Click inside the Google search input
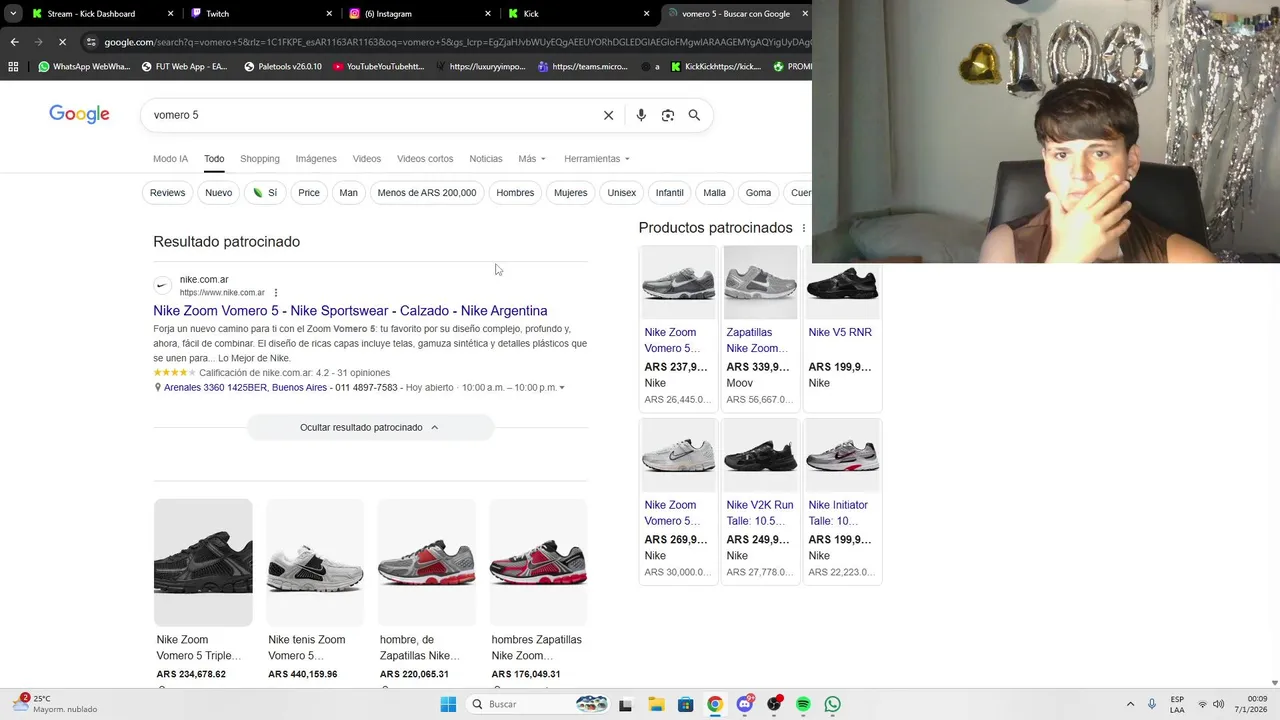This screenshot has height=720, width=1280. point(370,115)
